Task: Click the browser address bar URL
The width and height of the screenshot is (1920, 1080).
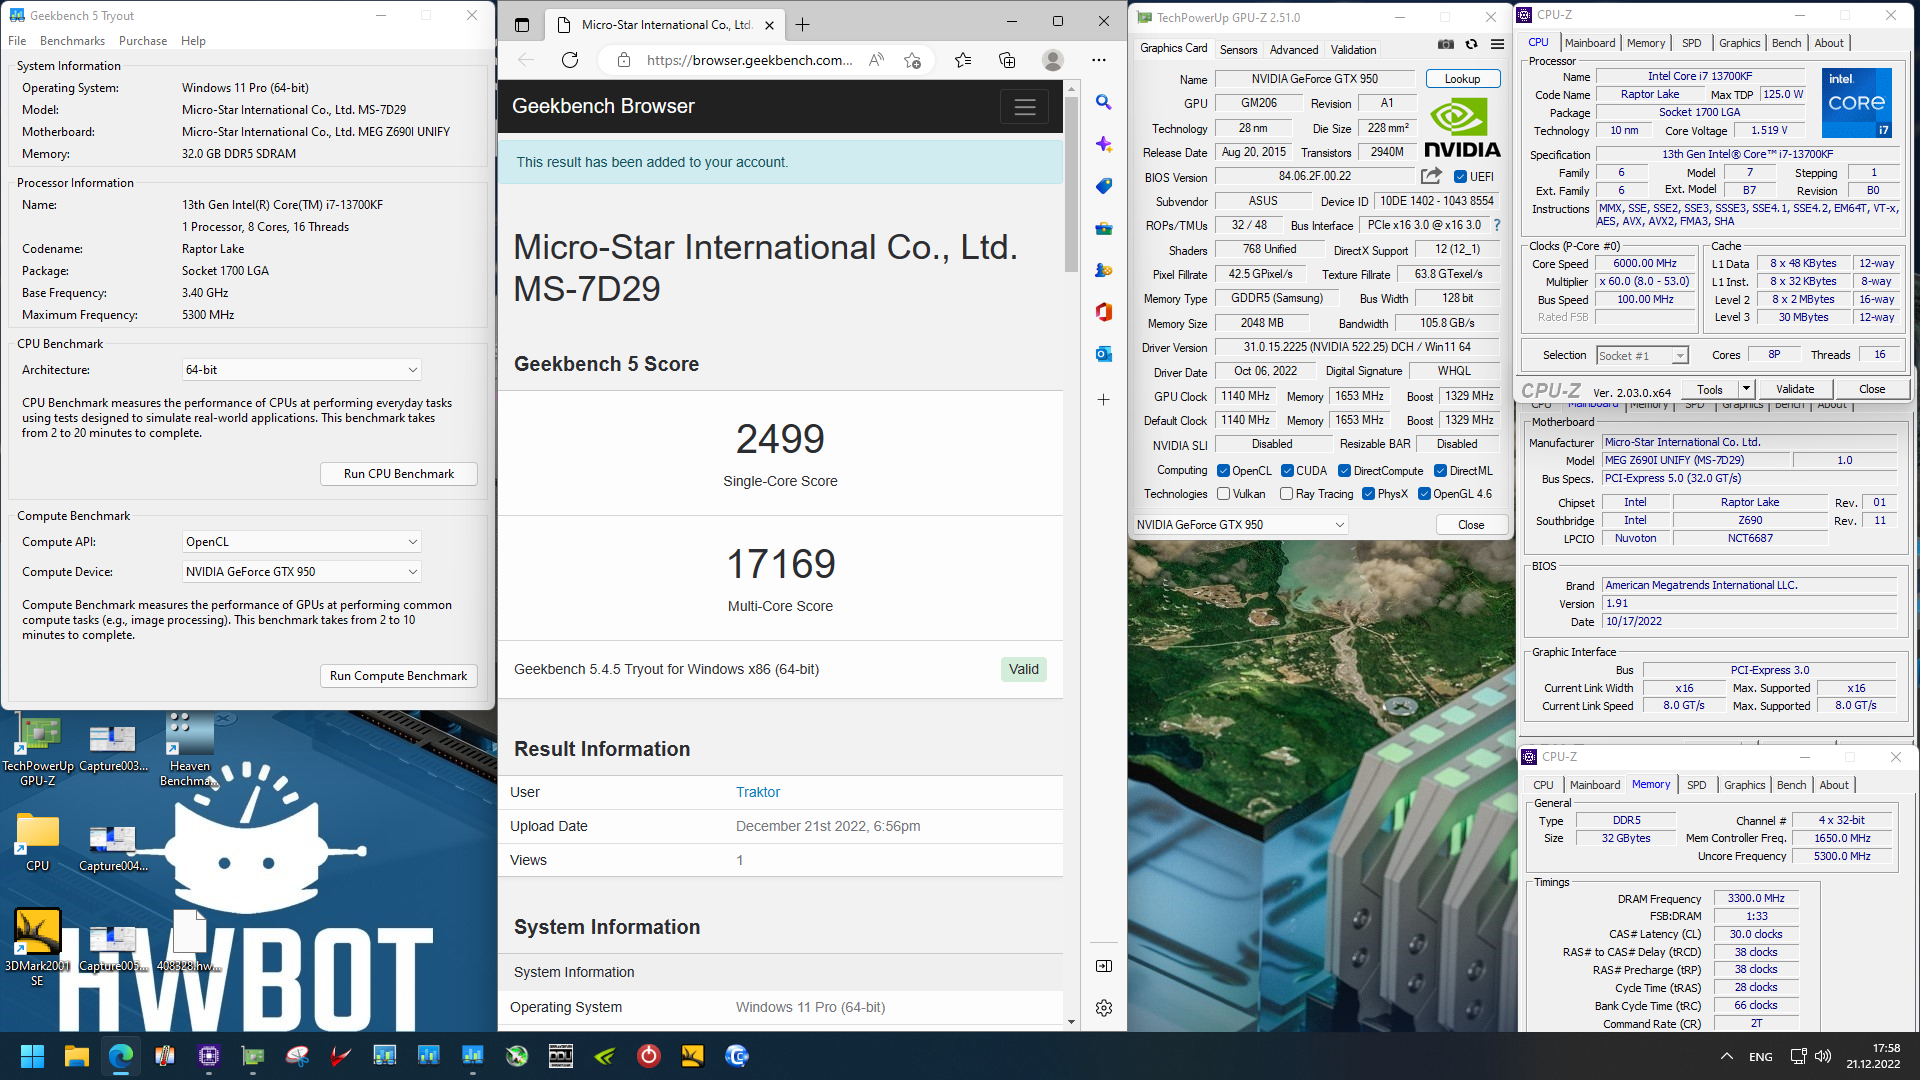Action: pos(749,60)
